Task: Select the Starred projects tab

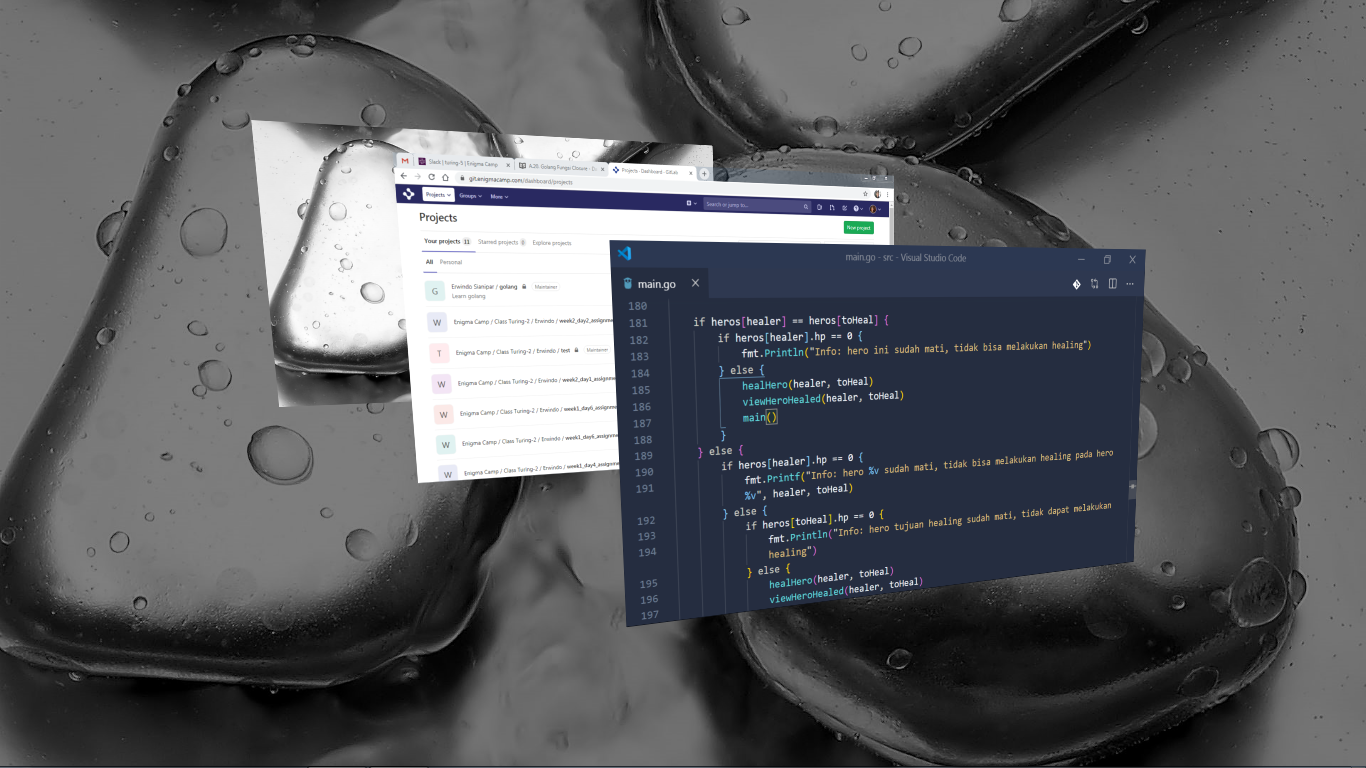Action: pos(501,242)
